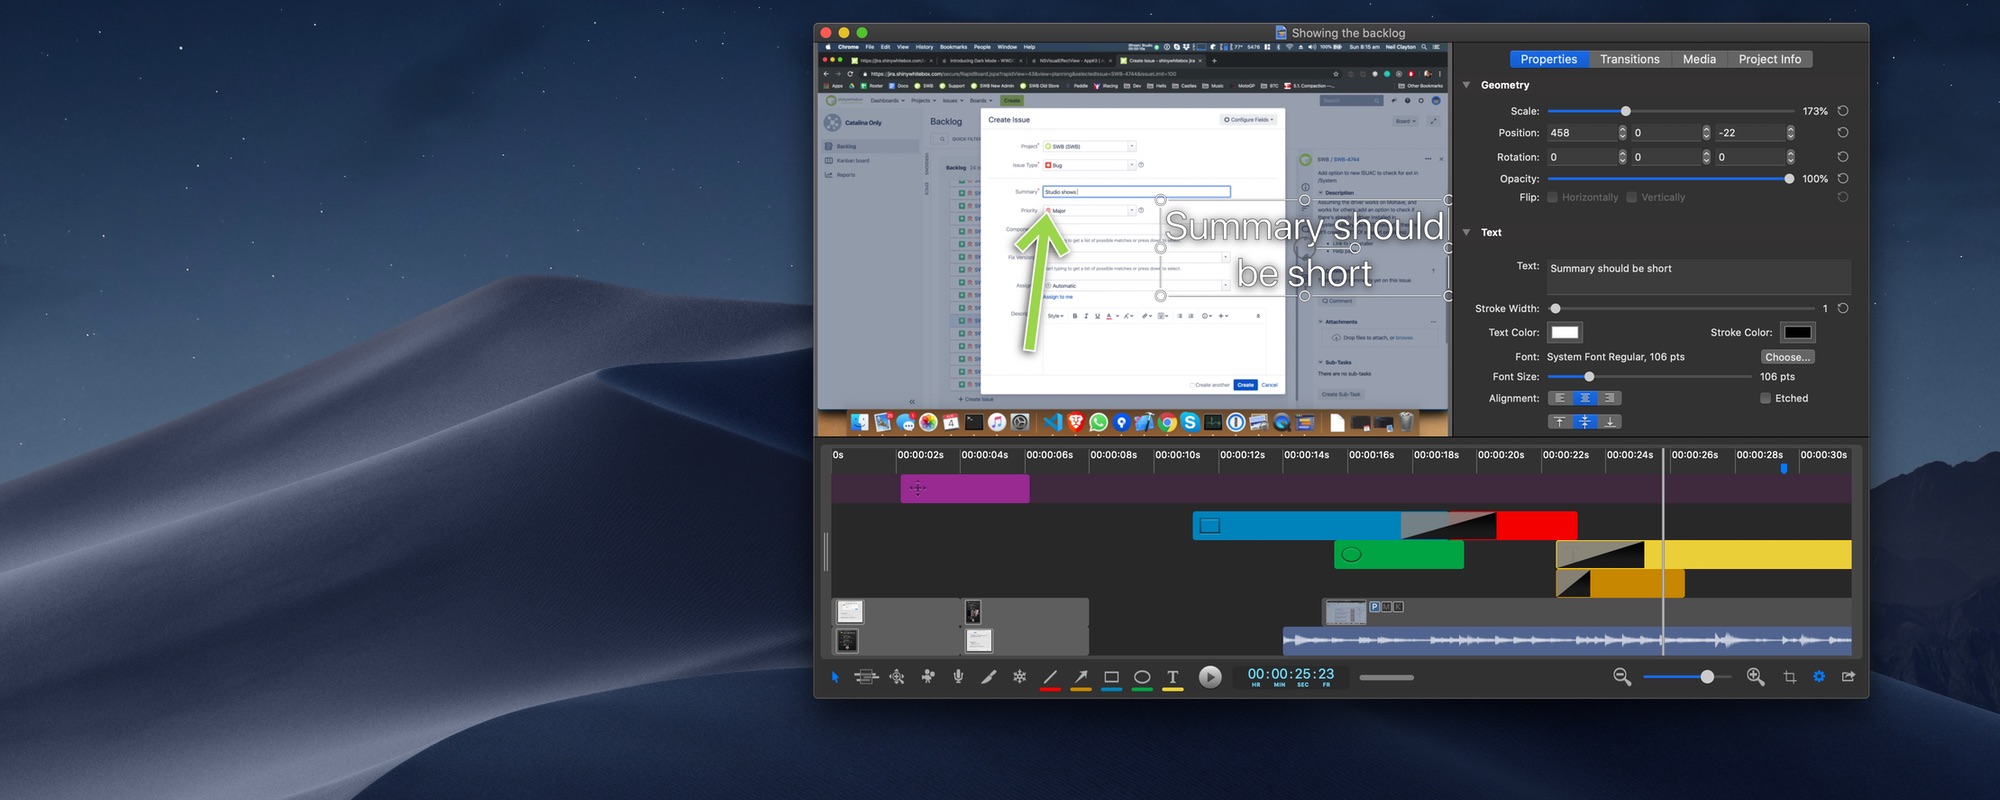Zoom in on the timeline
Viewport: 2000px width, 800px height.
(x=1755, y=677)
